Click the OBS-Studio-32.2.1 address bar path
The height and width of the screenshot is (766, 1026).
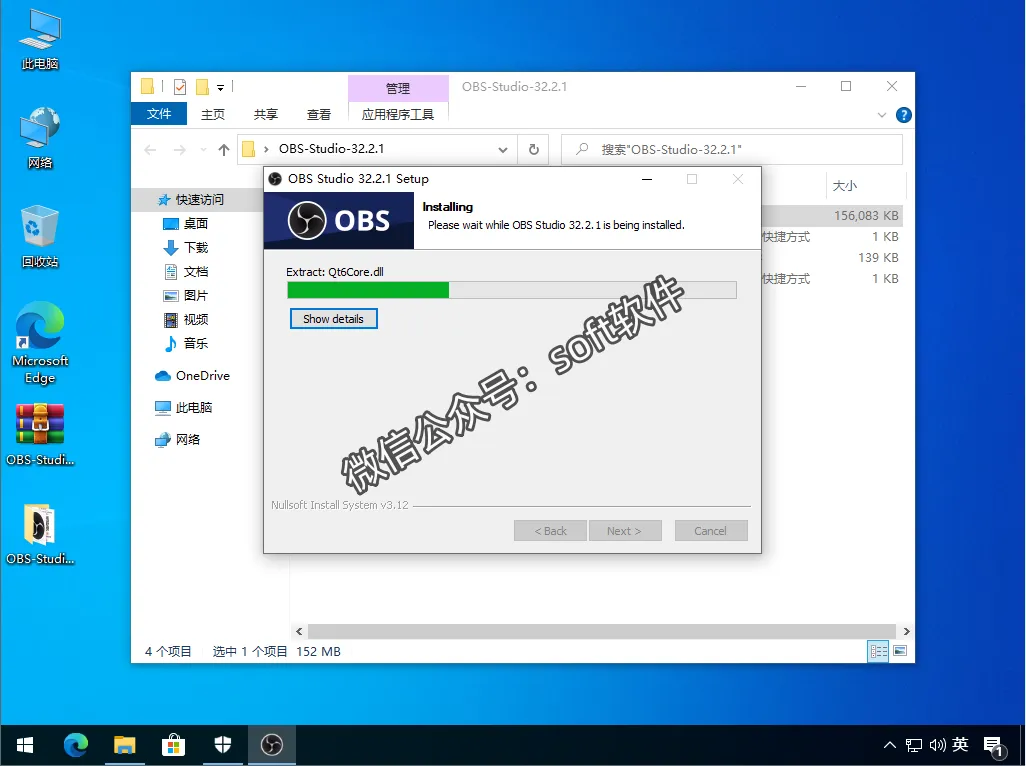(x=331, y=149)
